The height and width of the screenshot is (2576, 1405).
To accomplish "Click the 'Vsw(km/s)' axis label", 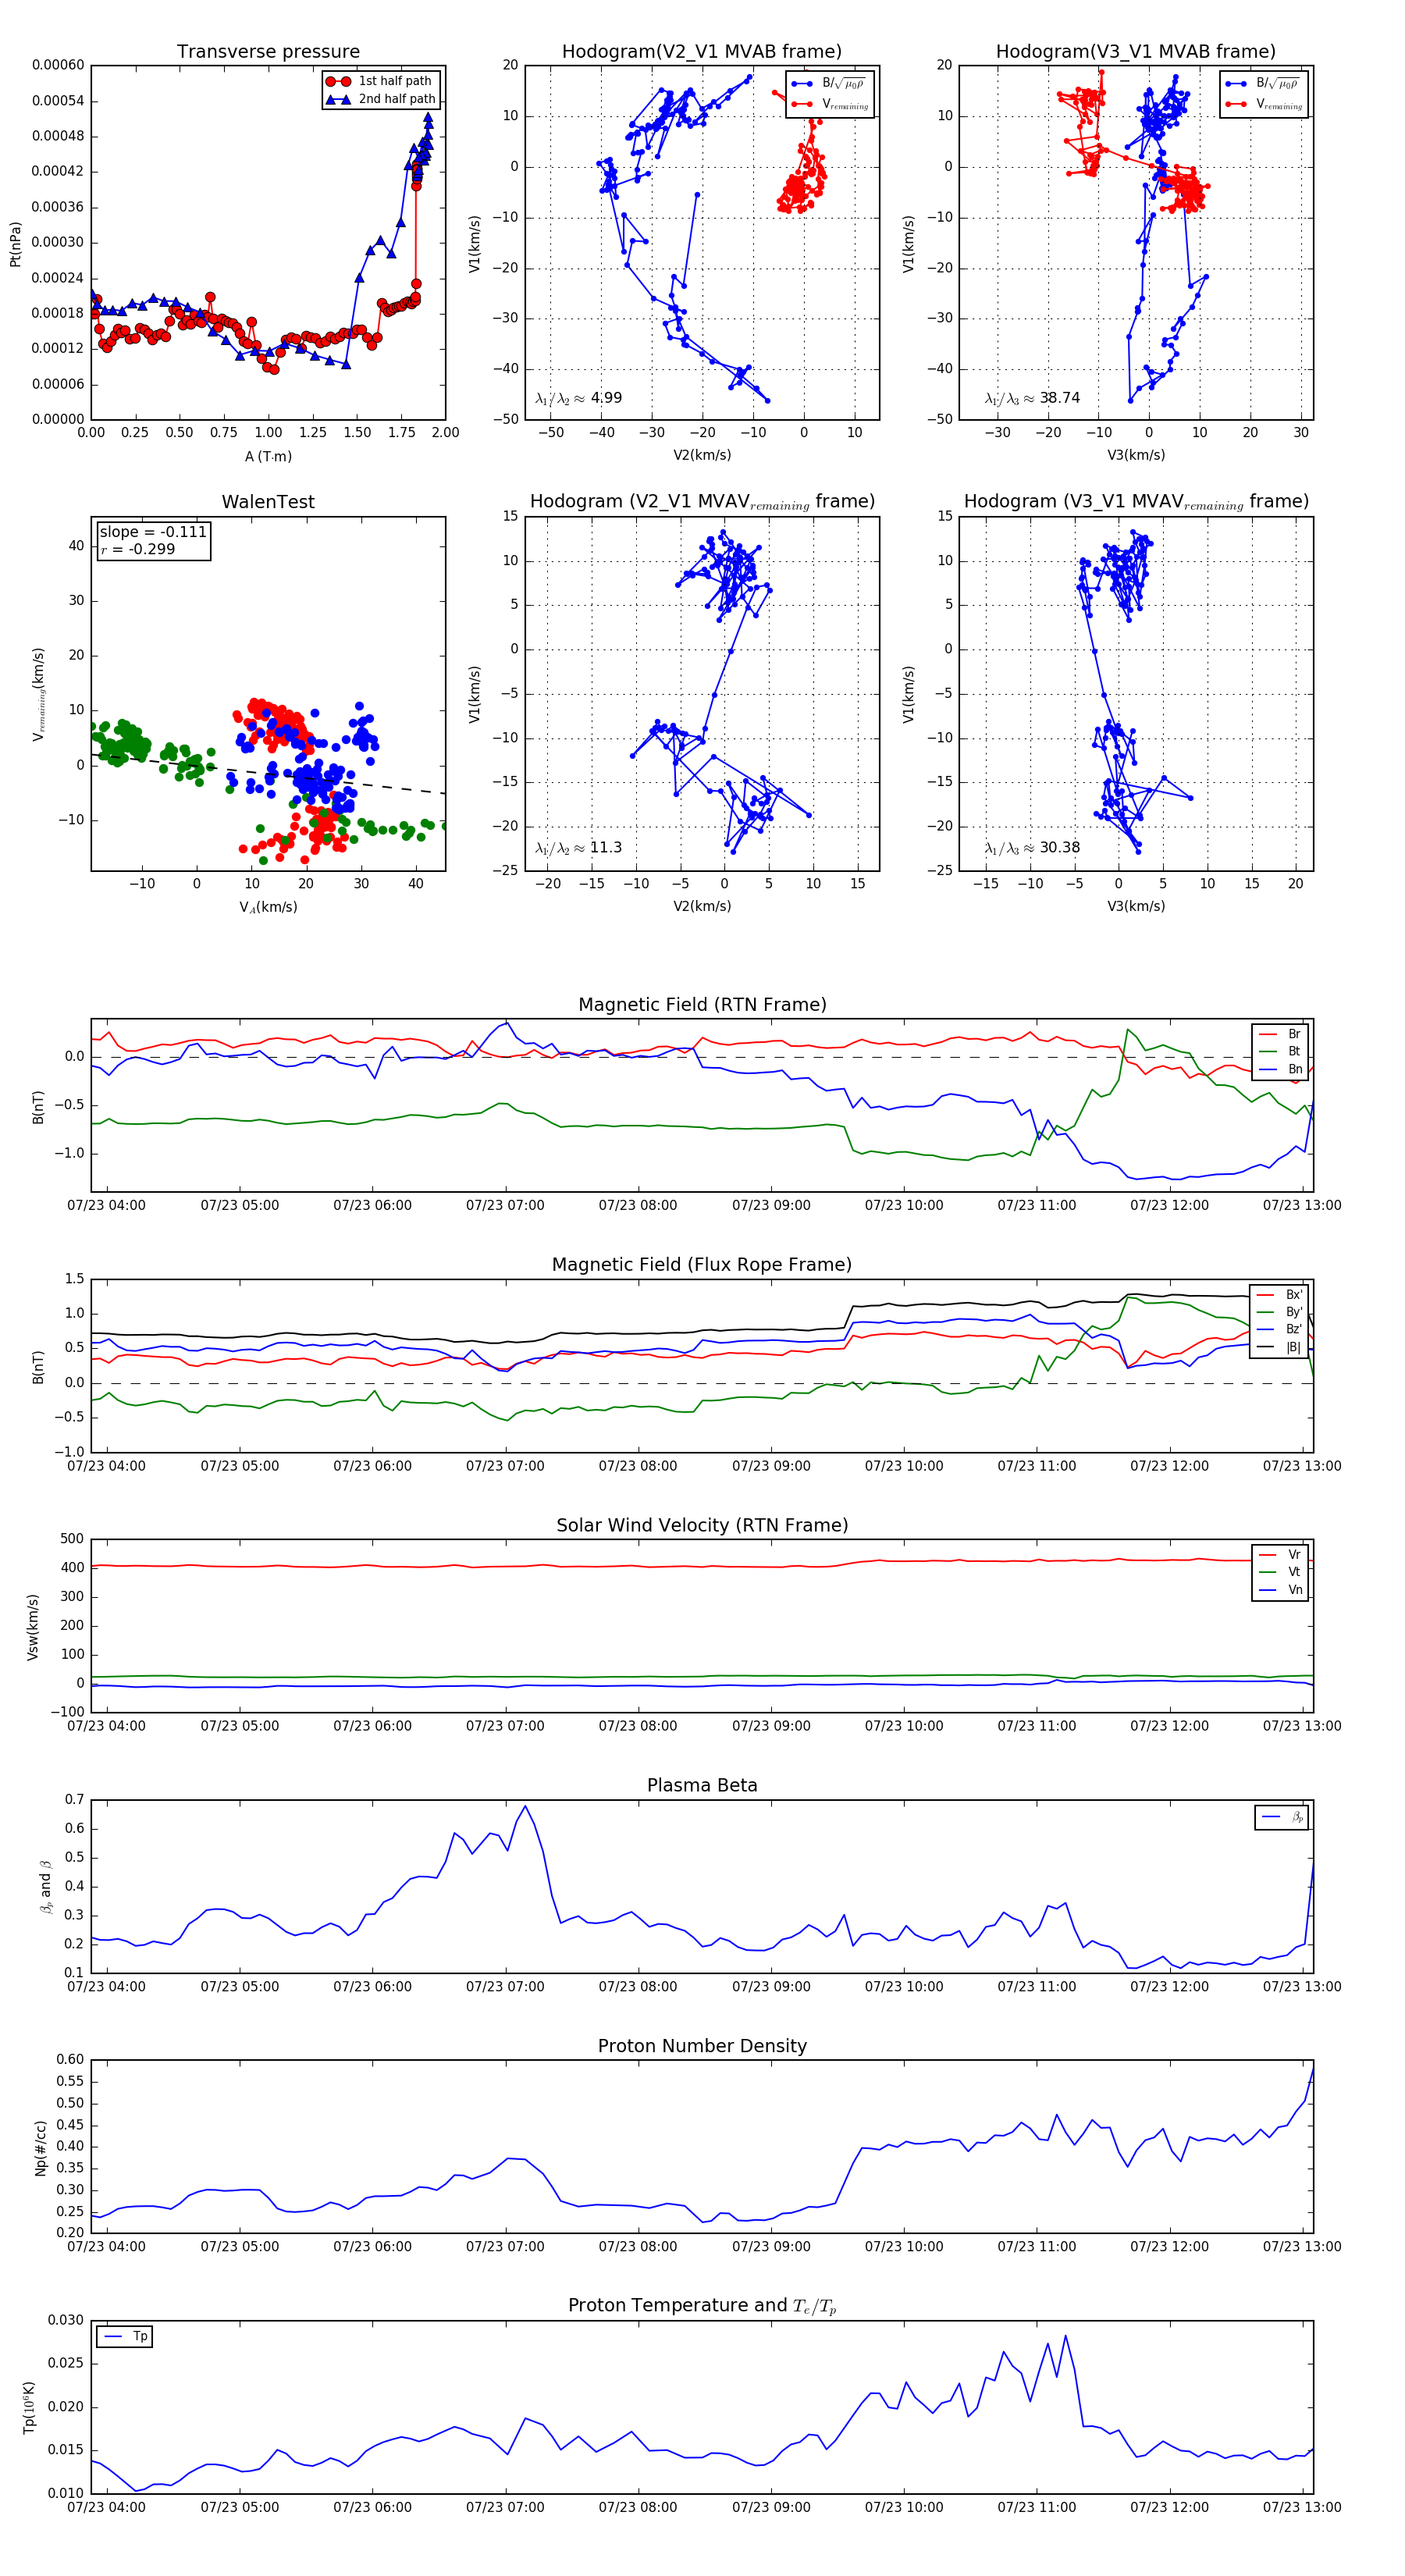I will [32, 1627].
